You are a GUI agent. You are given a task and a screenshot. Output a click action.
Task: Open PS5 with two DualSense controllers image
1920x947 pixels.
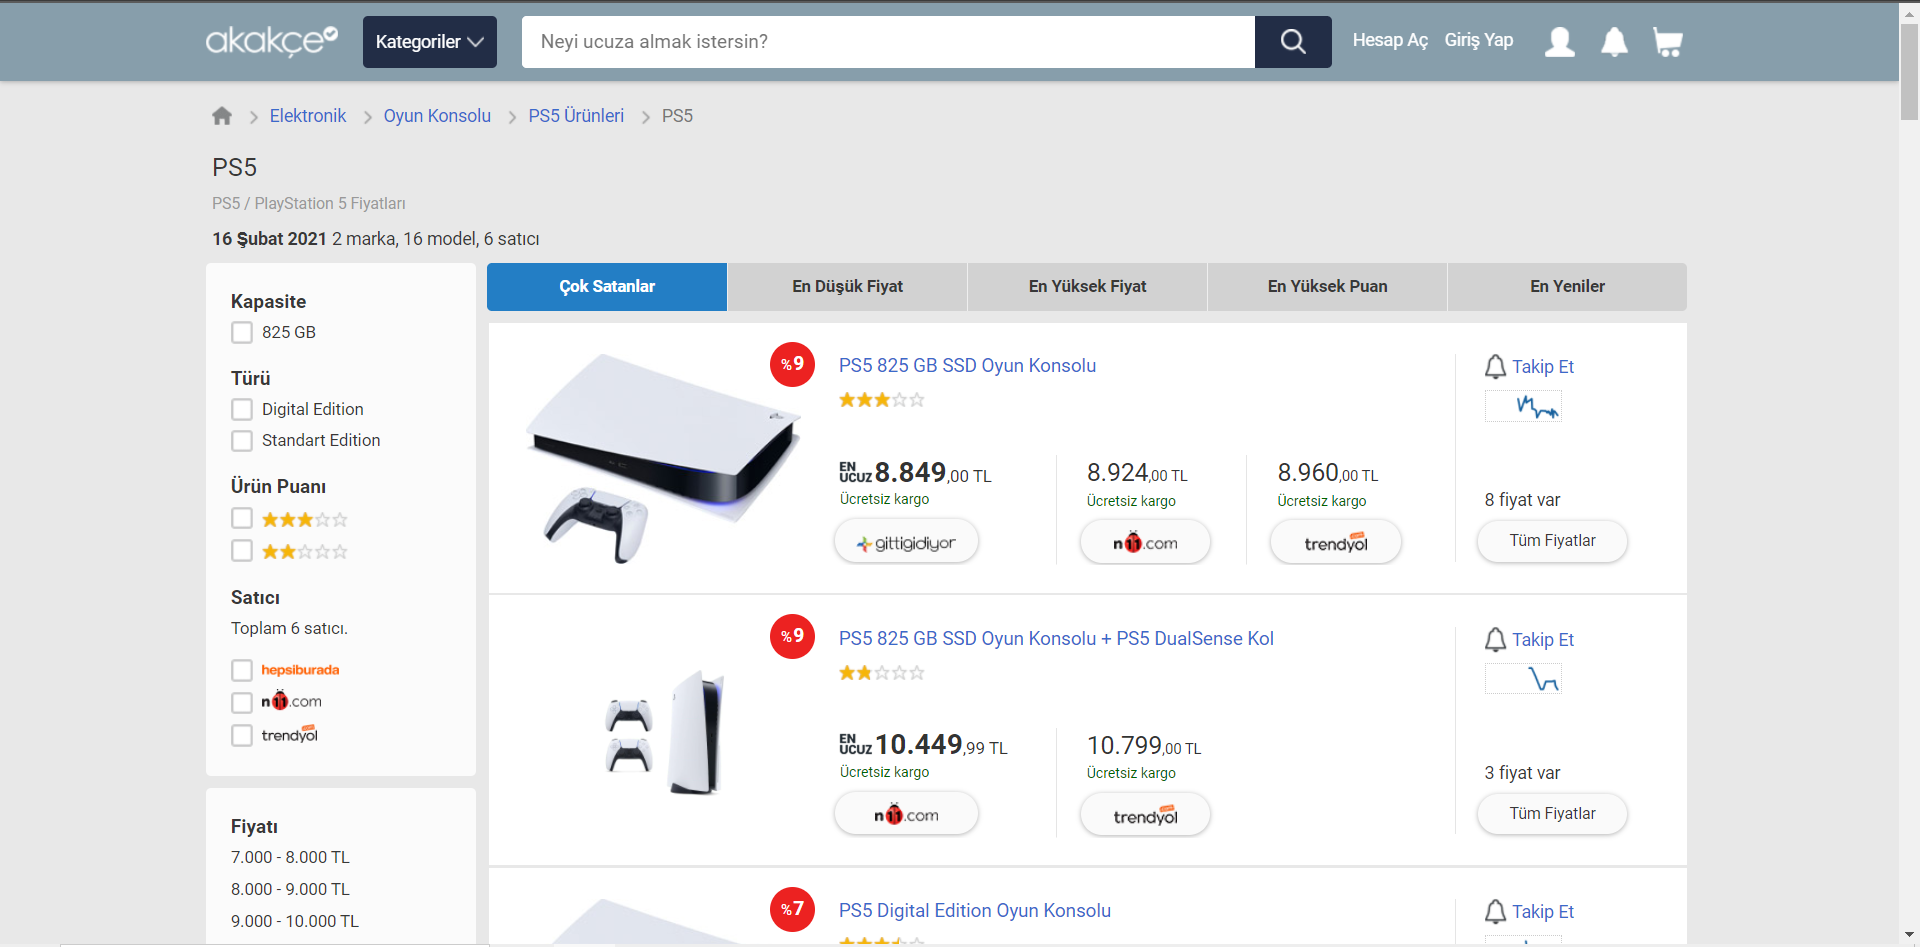(664, 732)
